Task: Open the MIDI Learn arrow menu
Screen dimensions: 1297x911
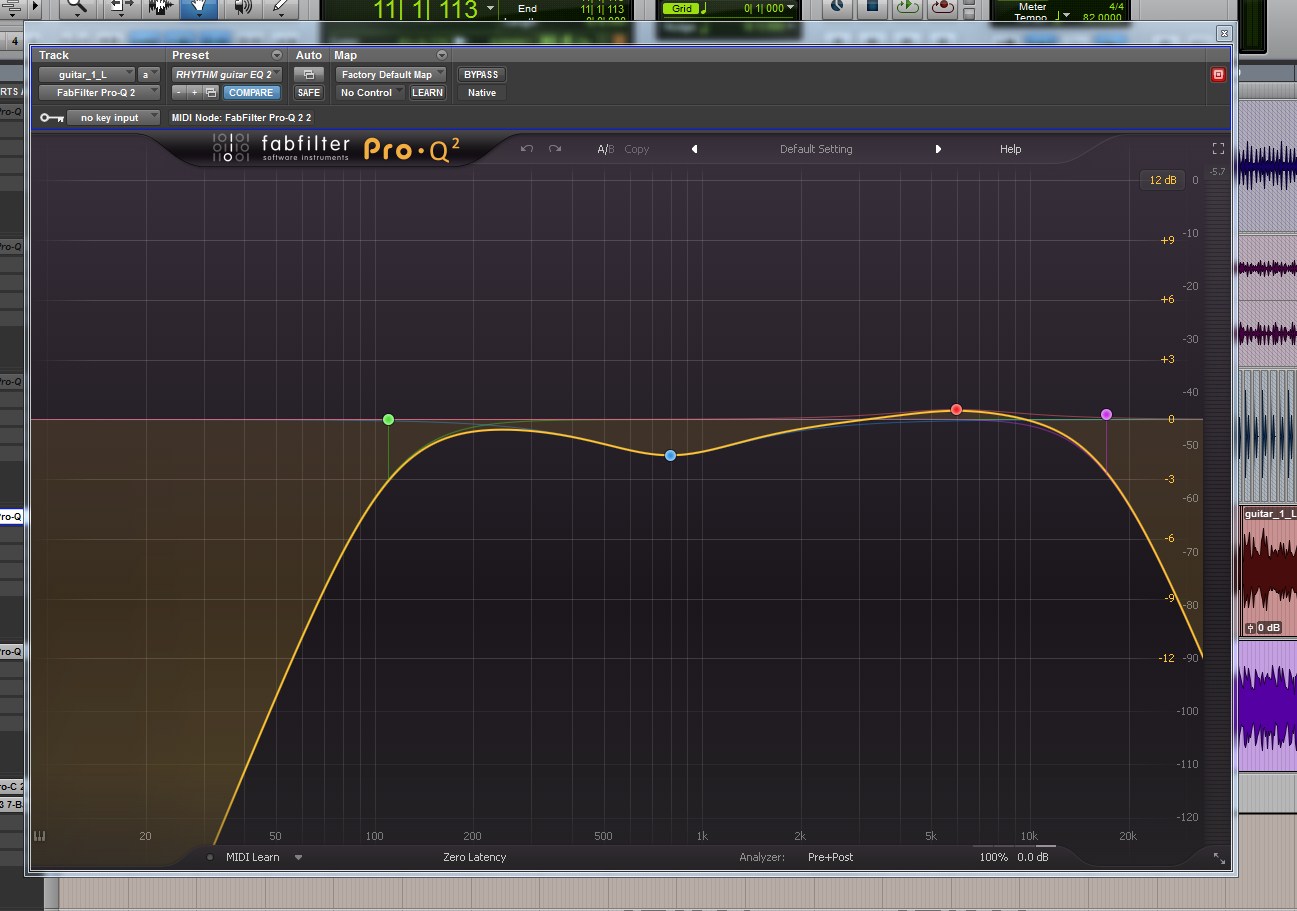Action: point(298,857)
